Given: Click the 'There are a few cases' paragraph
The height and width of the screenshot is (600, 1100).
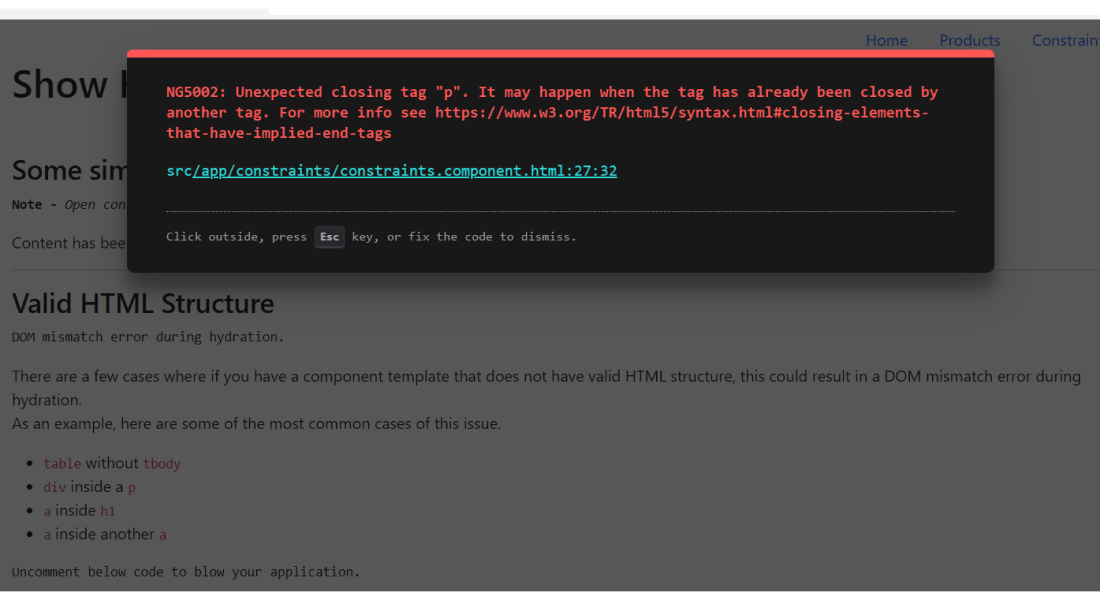Looking at the screenshot, I should (x=546, y=388).
